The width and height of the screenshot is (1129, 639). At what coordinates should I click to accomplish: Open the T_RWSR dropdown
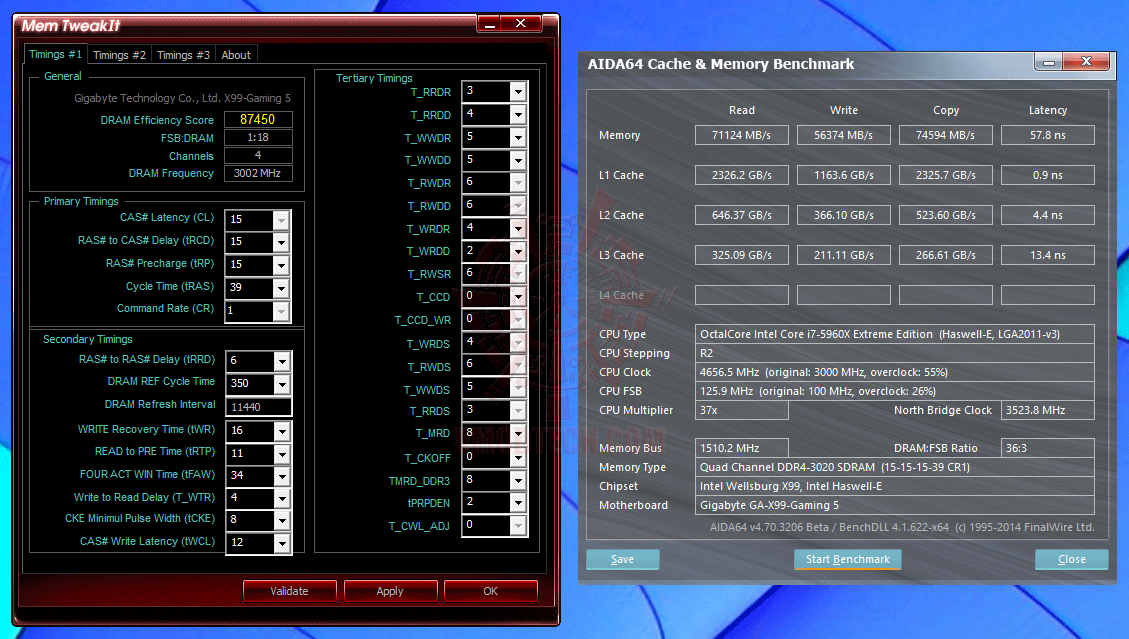(x=518, y=274)
